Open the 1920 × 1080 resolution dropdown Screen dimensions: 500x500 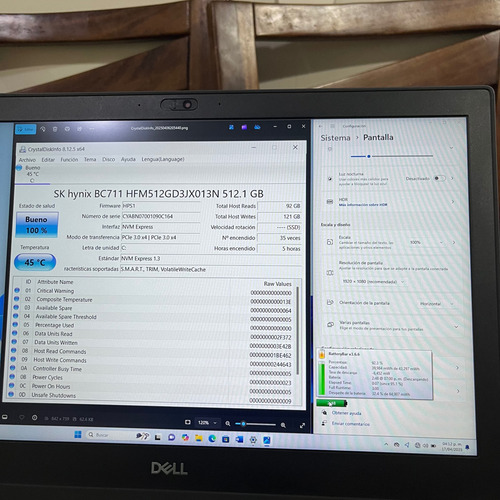click(x=374, y=282)
